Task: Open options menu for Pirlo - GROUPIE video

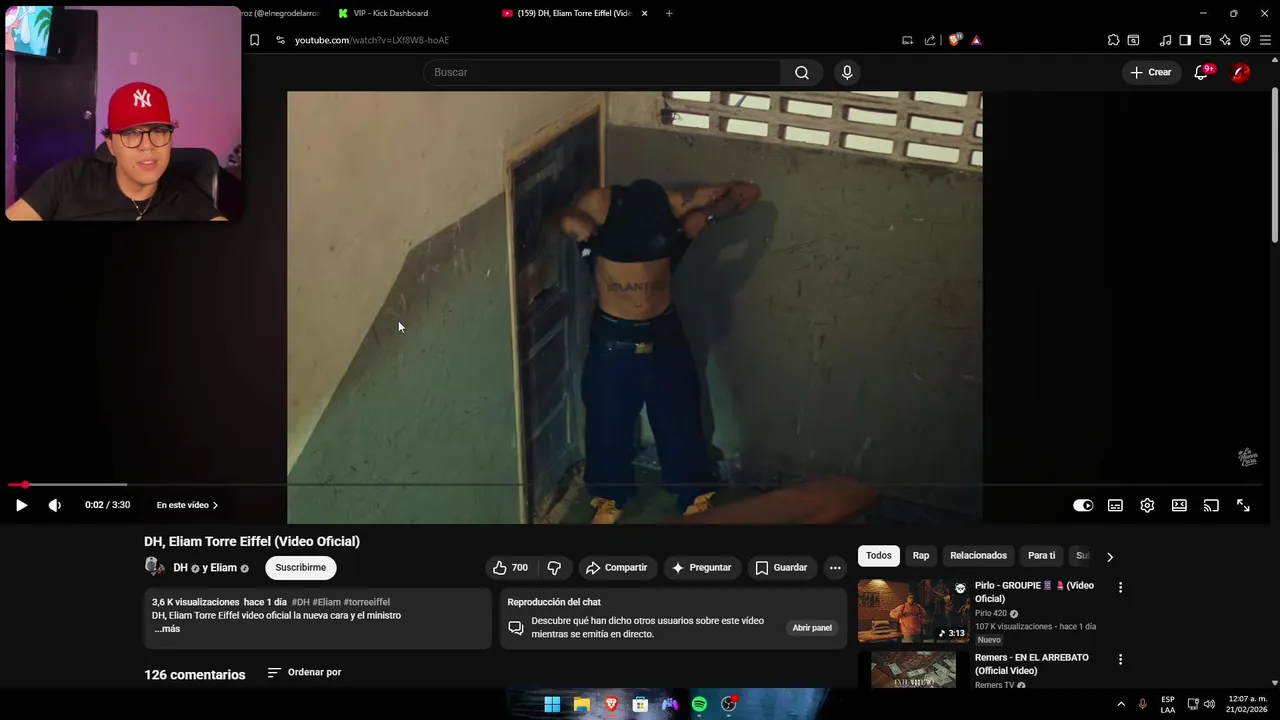Action: [x=1120, y=588]
